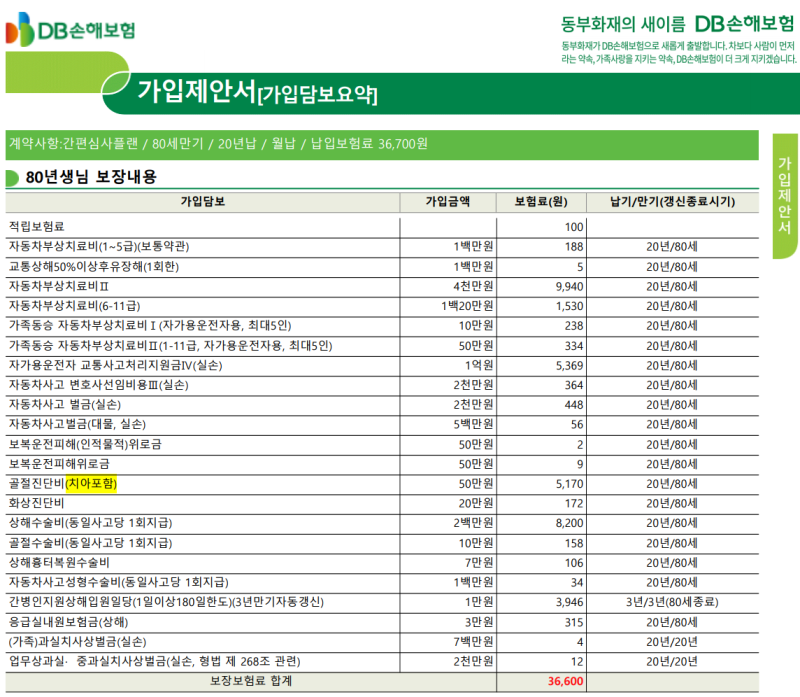This screenshot has width=800, height=697.
Task: Click the 4천만원 coverage amount
Action: 473,286
